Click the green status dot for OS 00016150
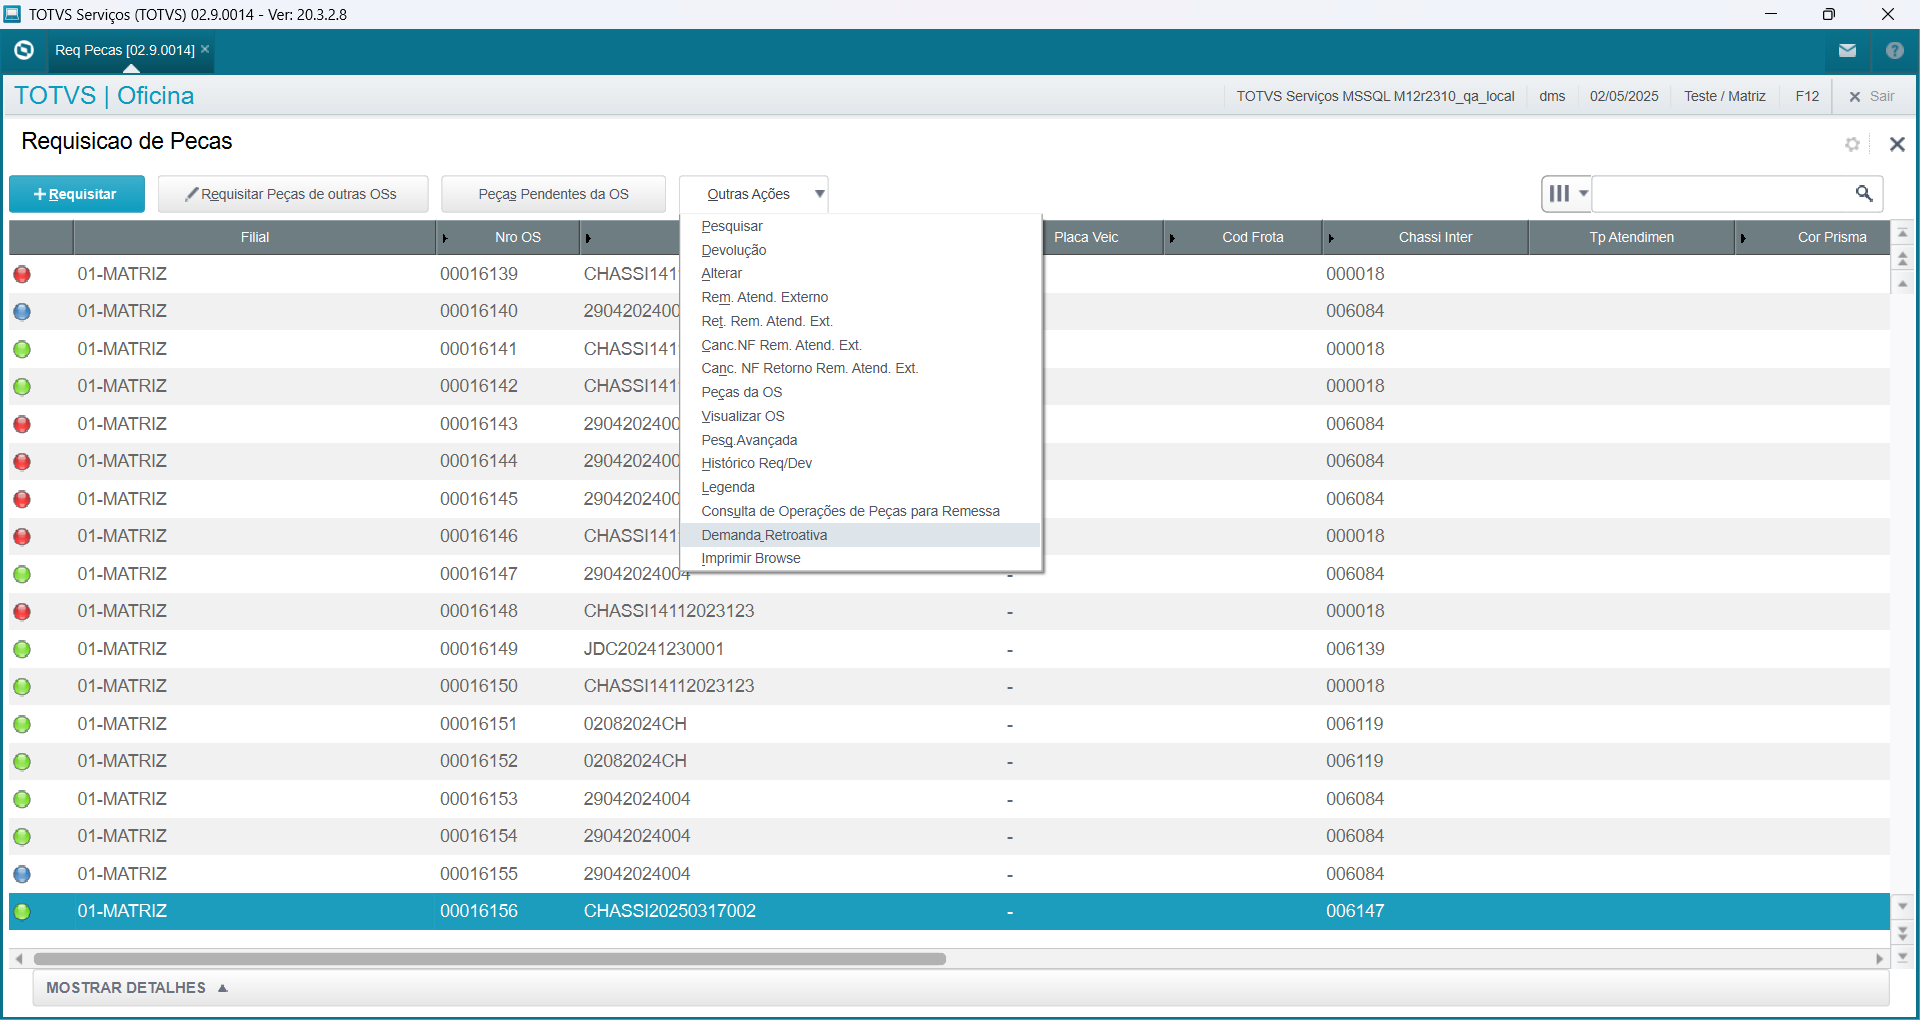 (x=22, y=687)
